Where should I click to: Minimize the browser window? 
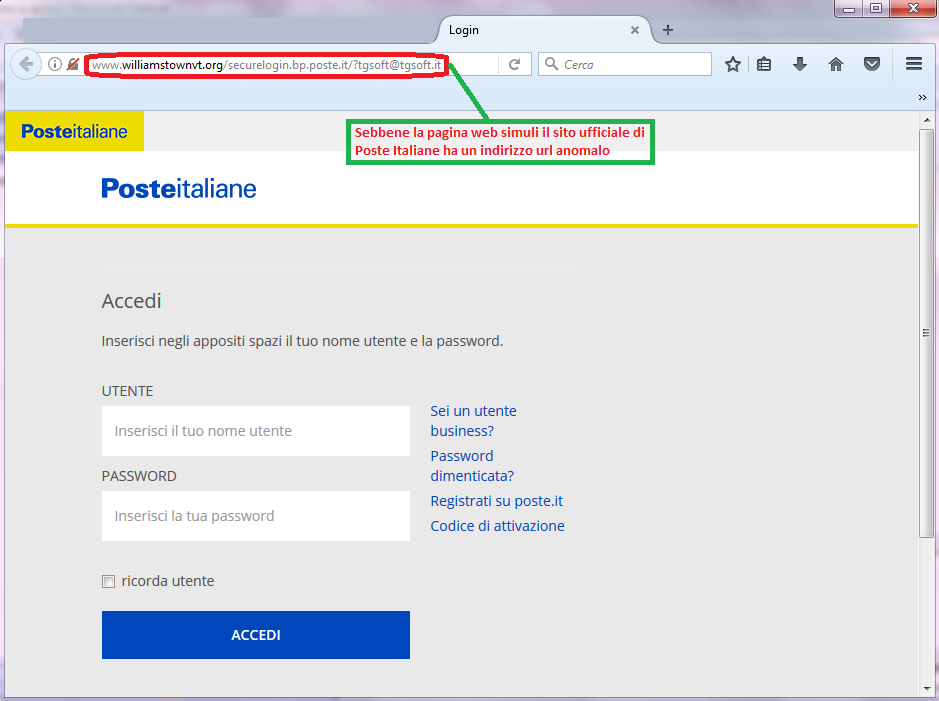click(x=849, y=8)
